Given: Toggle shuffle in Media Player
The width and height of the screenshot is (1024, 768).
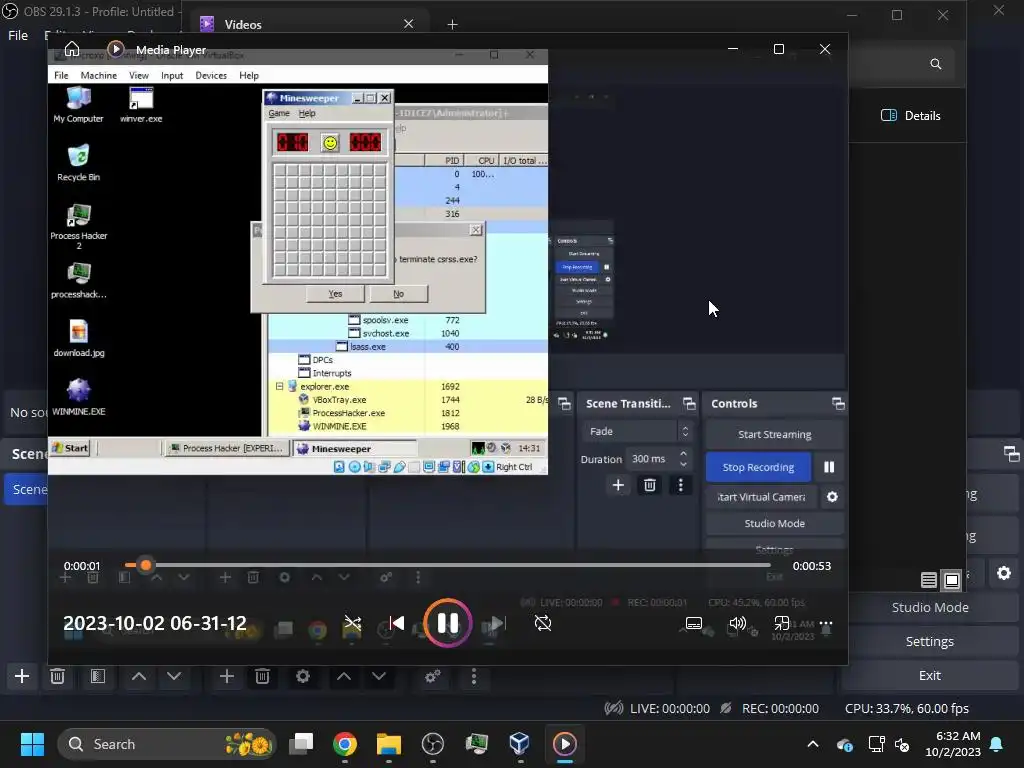Looking at the screenshot, I should [353, 623].
